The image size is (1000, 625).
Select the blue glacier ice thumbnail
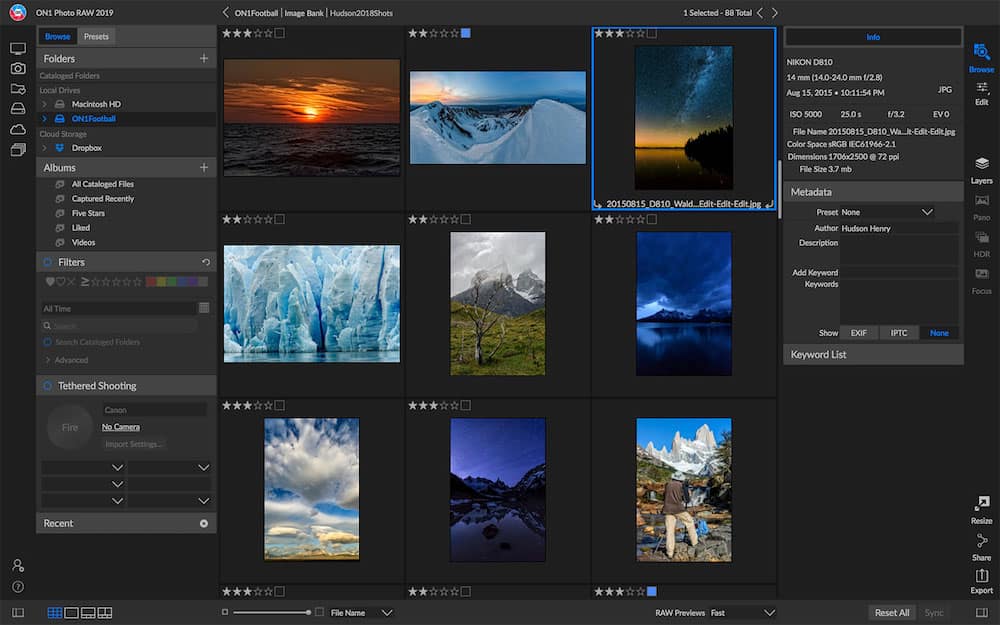point(312,304)
